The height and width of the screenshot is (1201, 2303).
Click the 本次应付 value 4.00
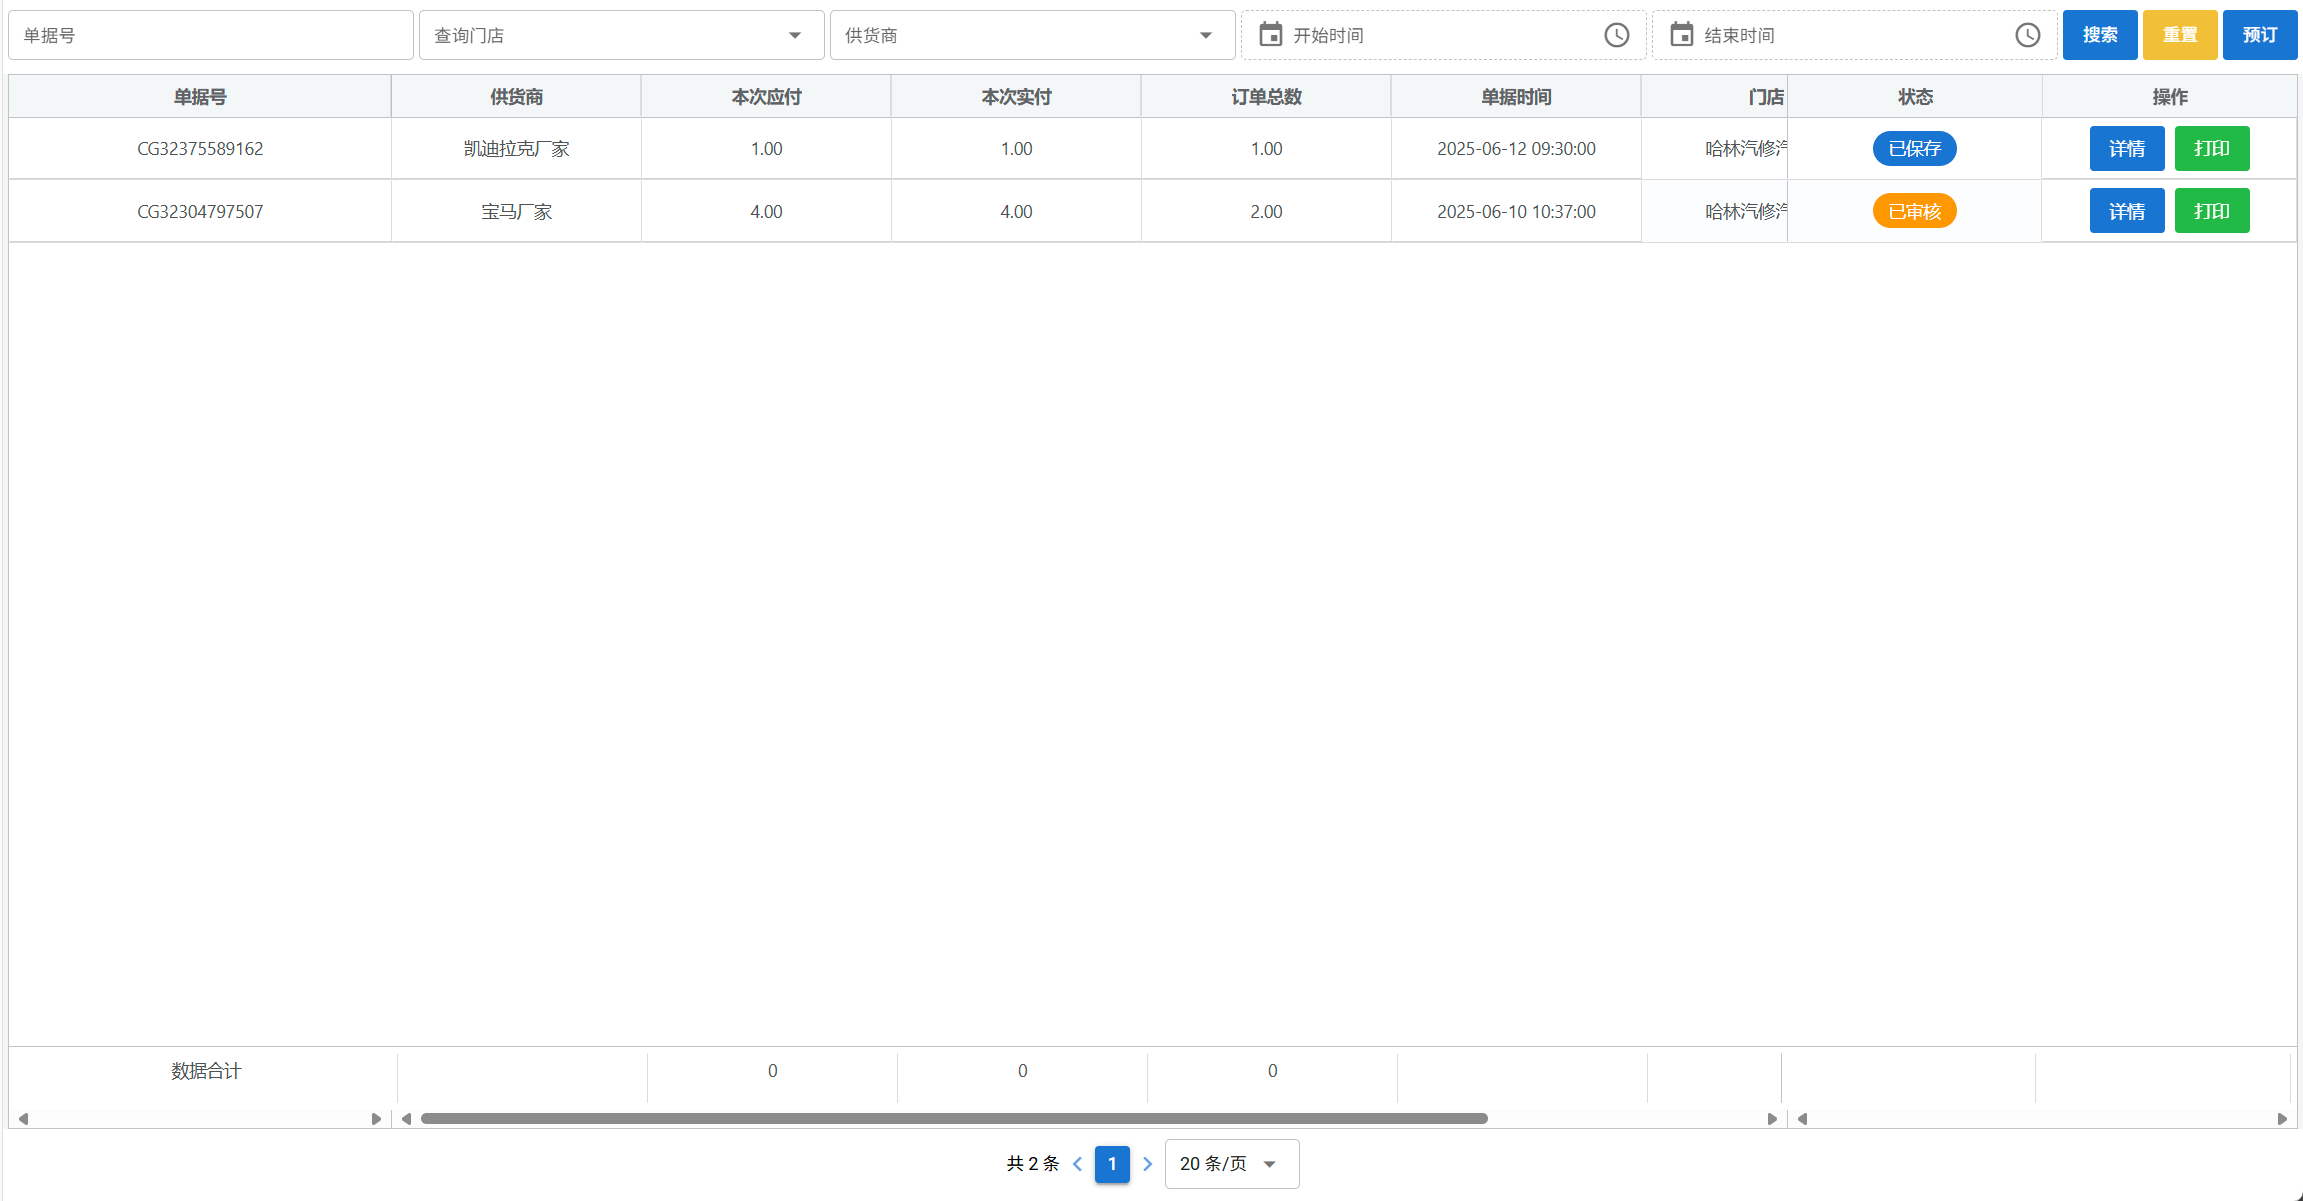766,212
